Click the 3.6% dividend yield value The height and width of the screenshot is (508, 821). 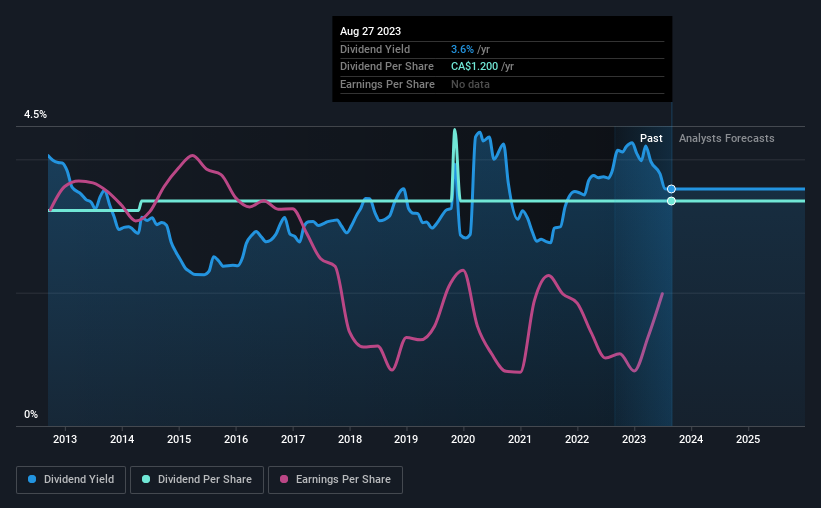click(462, 49)
